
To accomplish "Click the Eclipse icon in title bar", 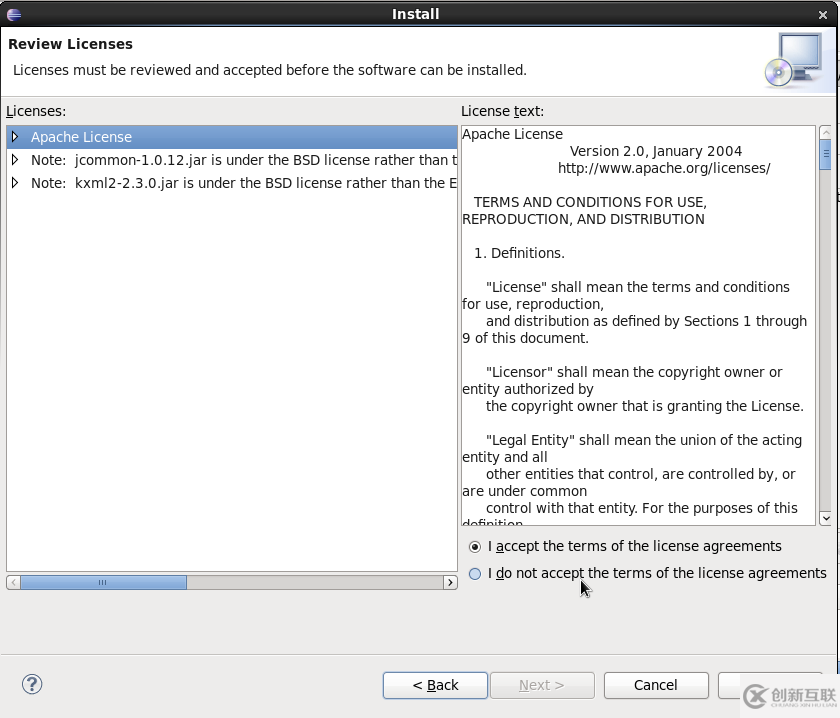I will click(14, 14).
